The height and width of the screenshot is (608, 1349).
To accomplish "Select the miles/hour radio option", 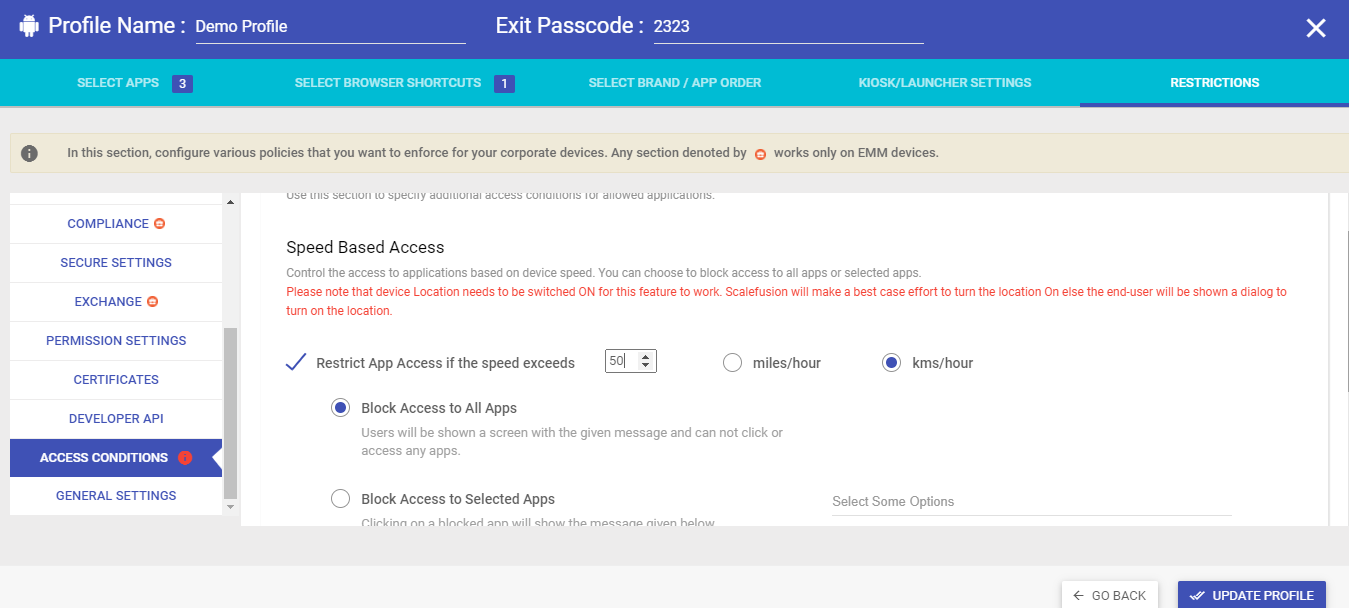I will [732, 363].
